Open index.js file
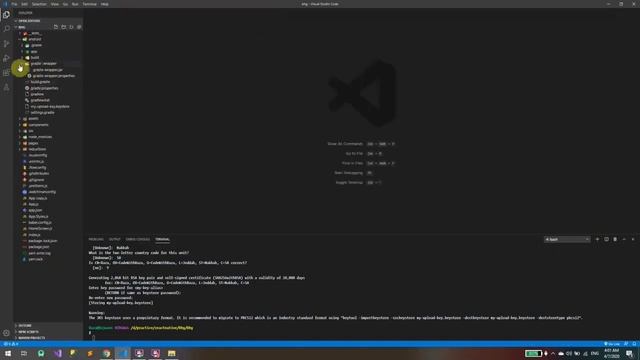This screenshot has width=640, height=360. pyautogui.click(x=34, y=235)
